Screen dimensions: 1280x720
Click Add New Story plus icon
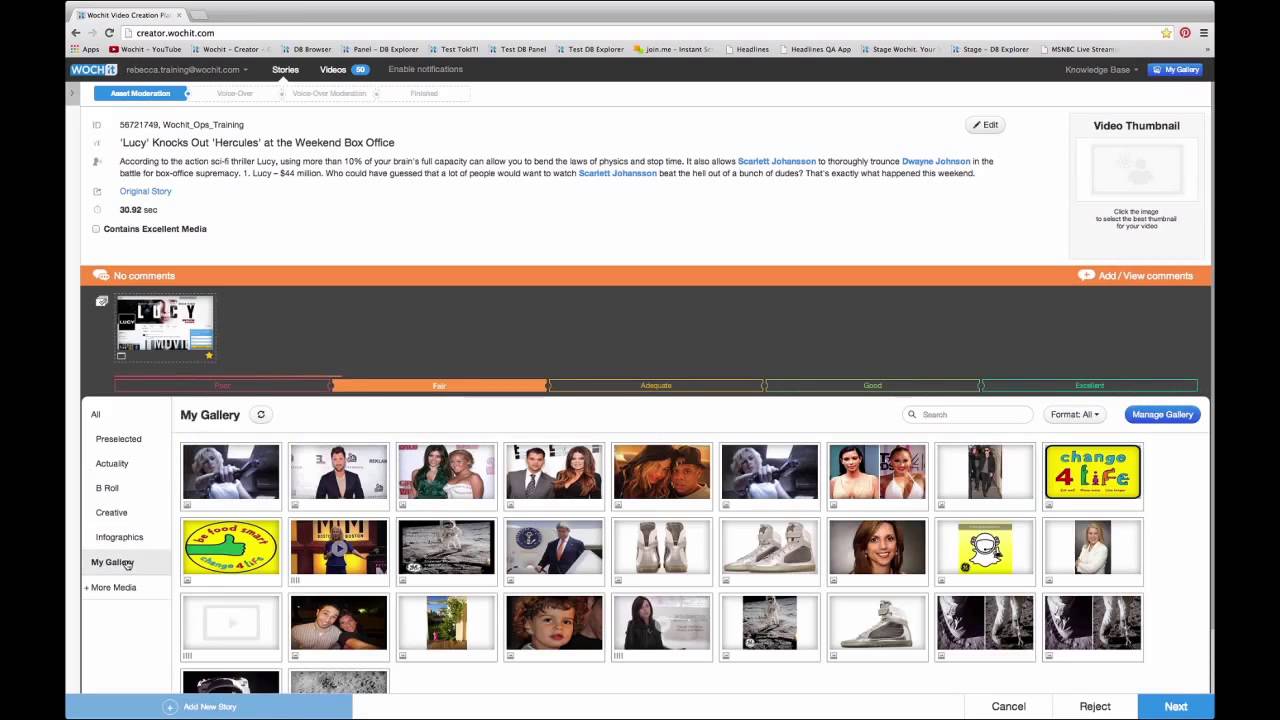tap(170, 707)
